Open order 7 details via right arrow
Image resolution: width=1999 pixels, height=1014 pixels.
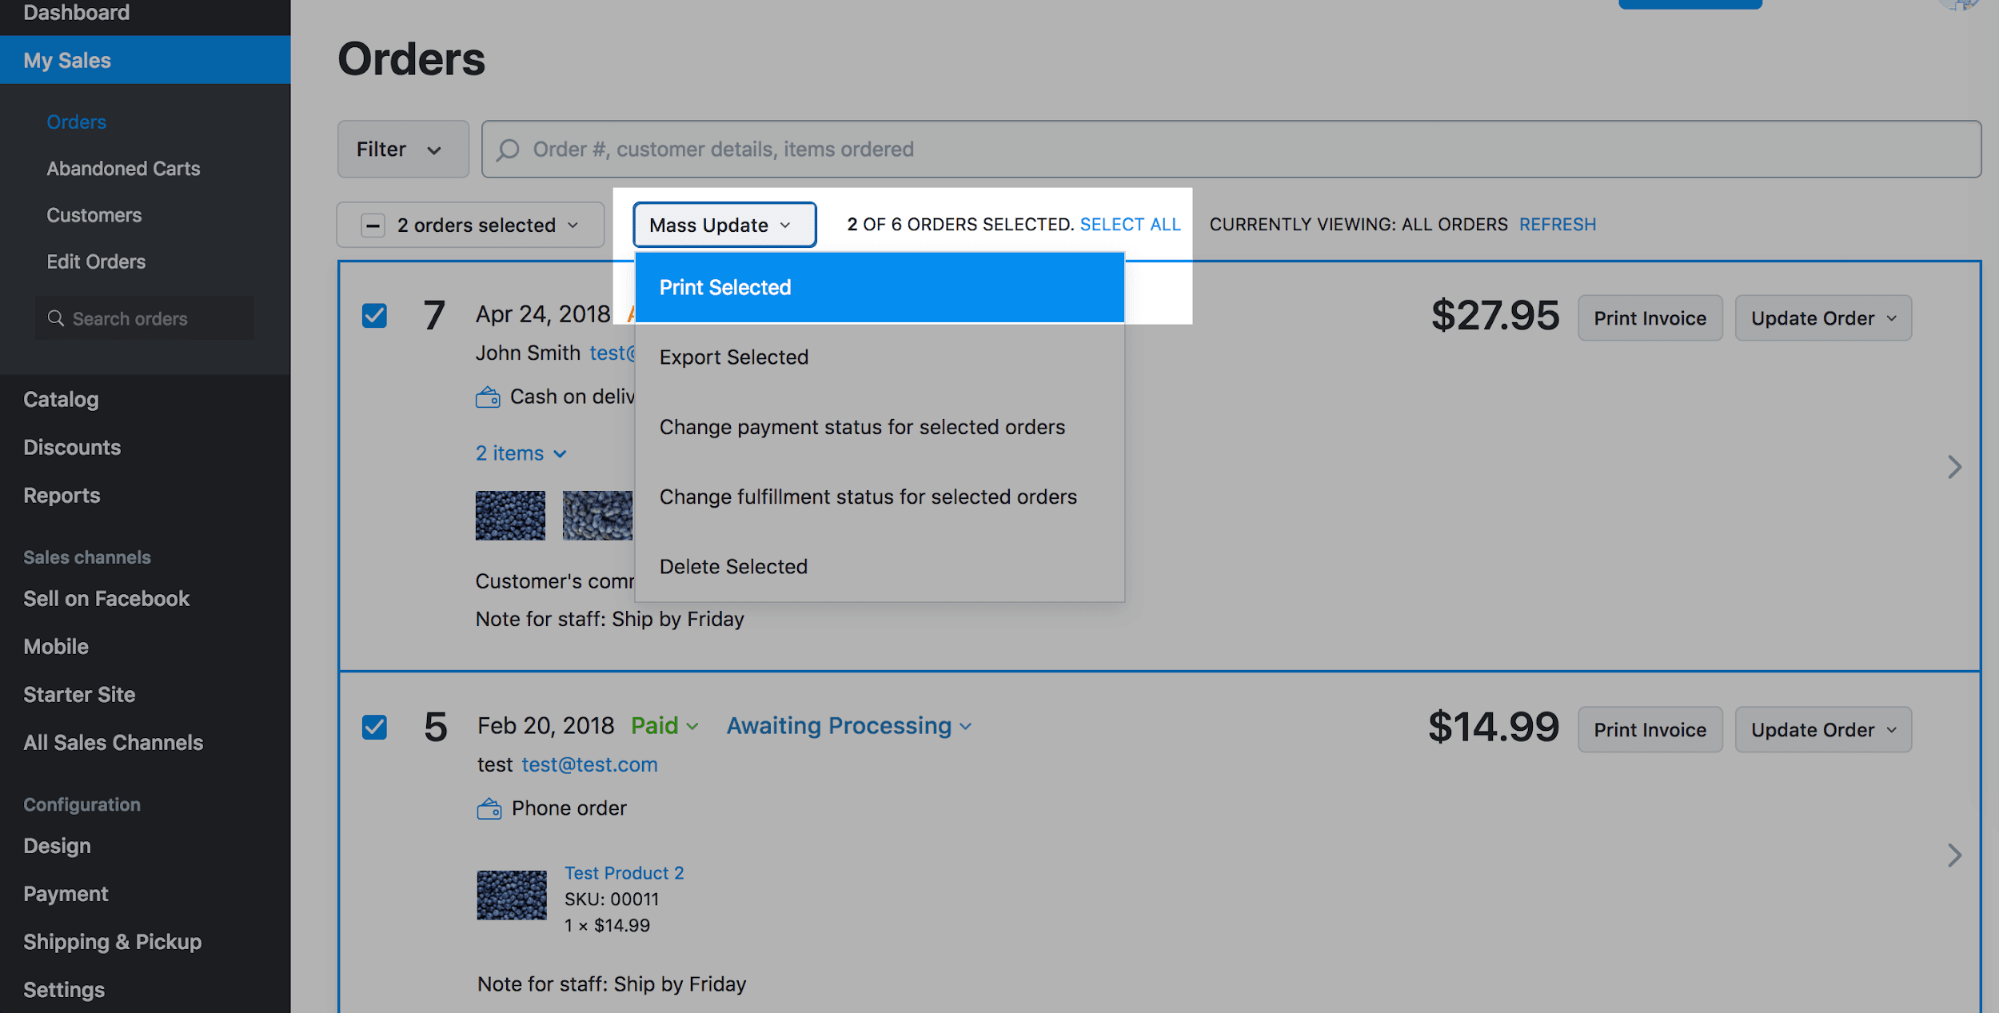point(1954,467)
